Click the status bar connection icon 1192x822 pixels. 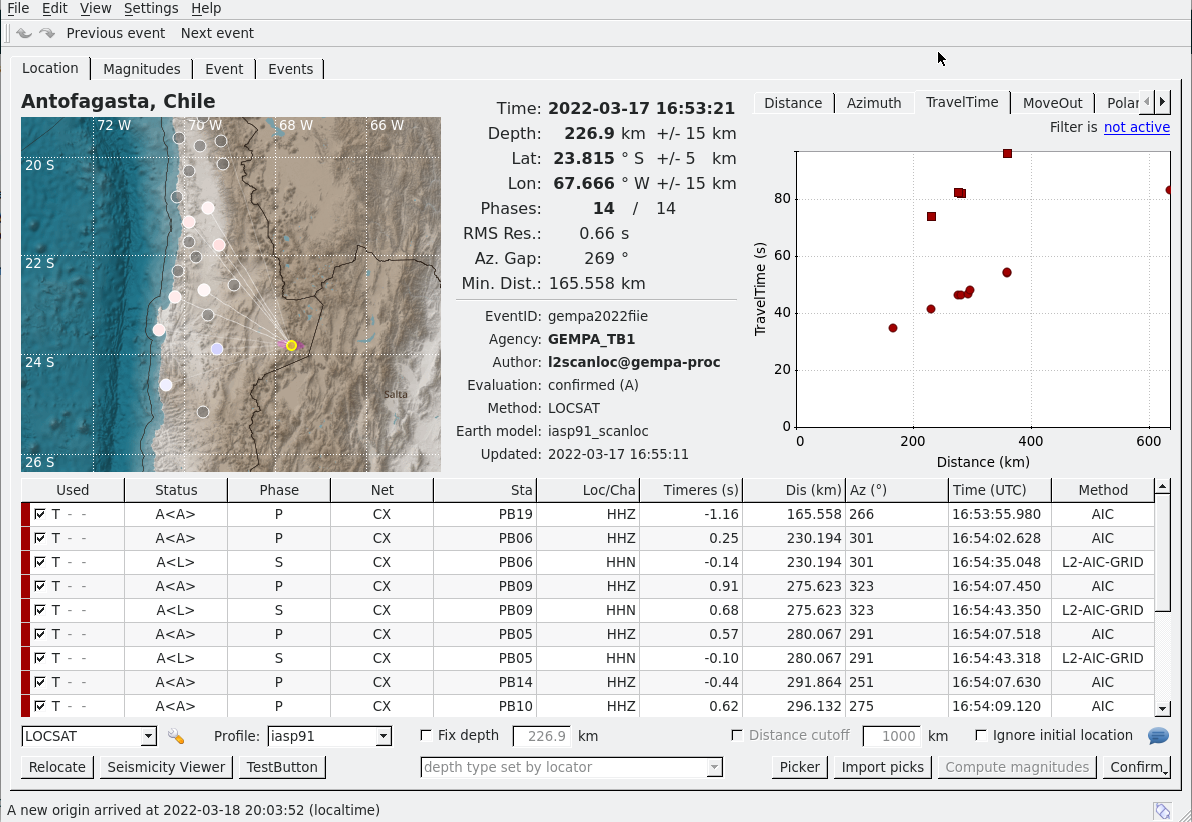coord(1162,810)
